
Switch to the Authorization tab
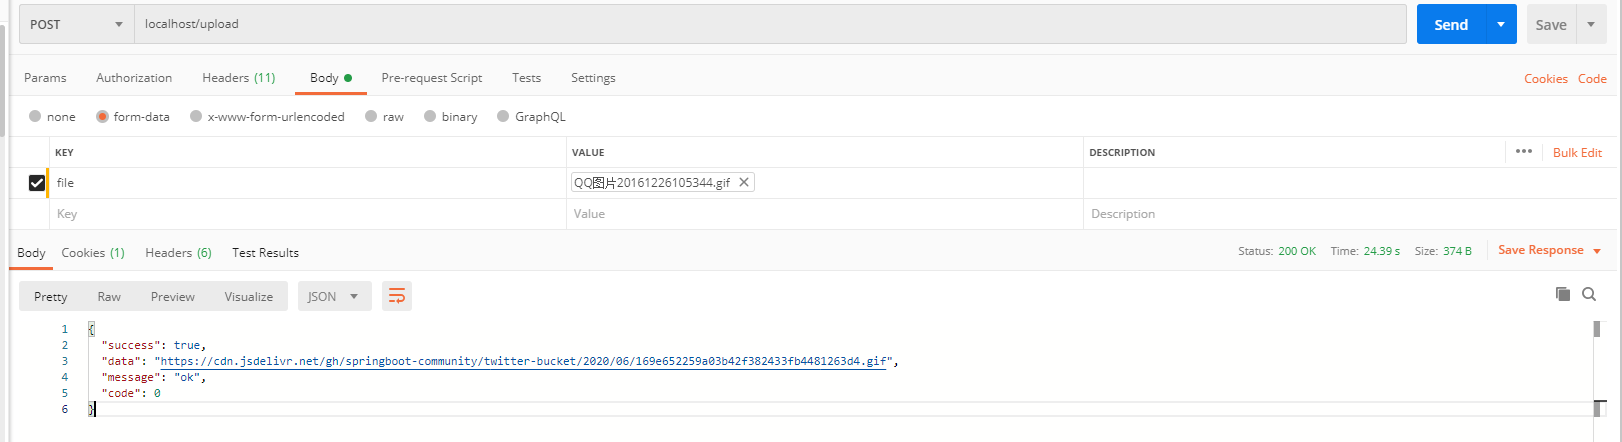coord(134,78)
